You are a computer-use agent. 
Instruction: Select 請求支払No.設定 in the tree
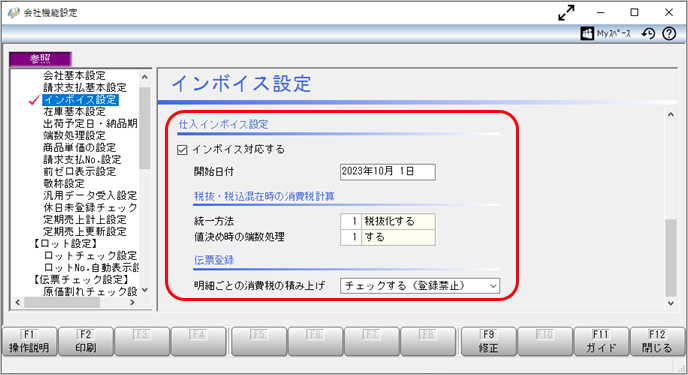pos(82,159)
